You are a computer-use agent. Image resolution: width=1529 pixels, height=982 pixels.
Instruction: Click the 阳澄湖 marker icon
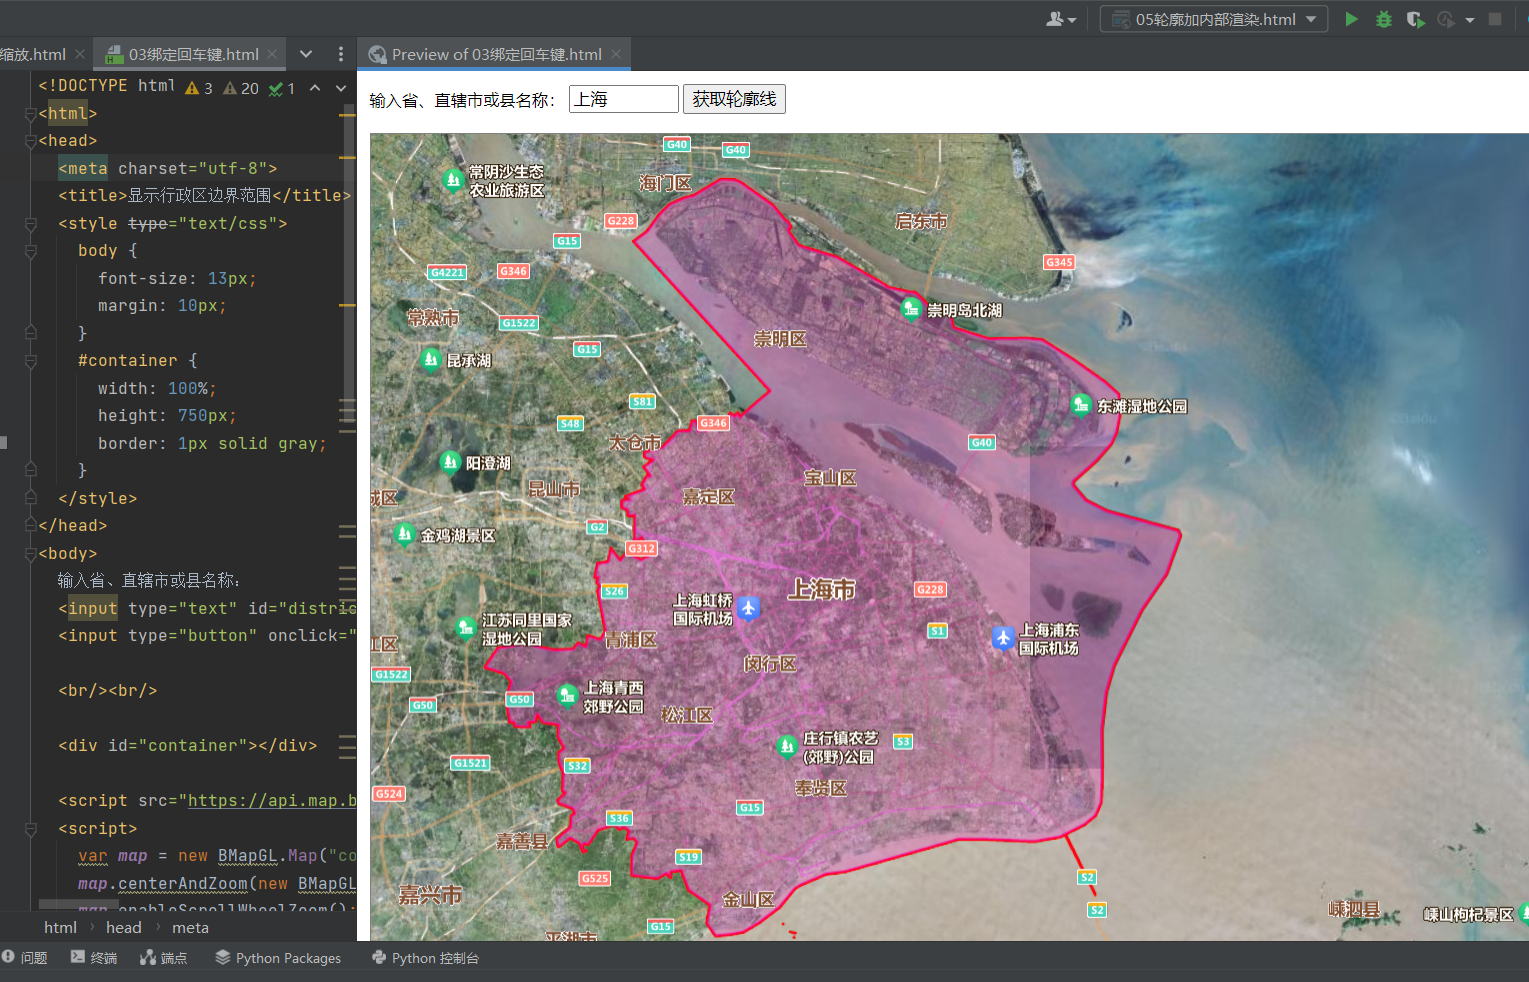(451, 461)
